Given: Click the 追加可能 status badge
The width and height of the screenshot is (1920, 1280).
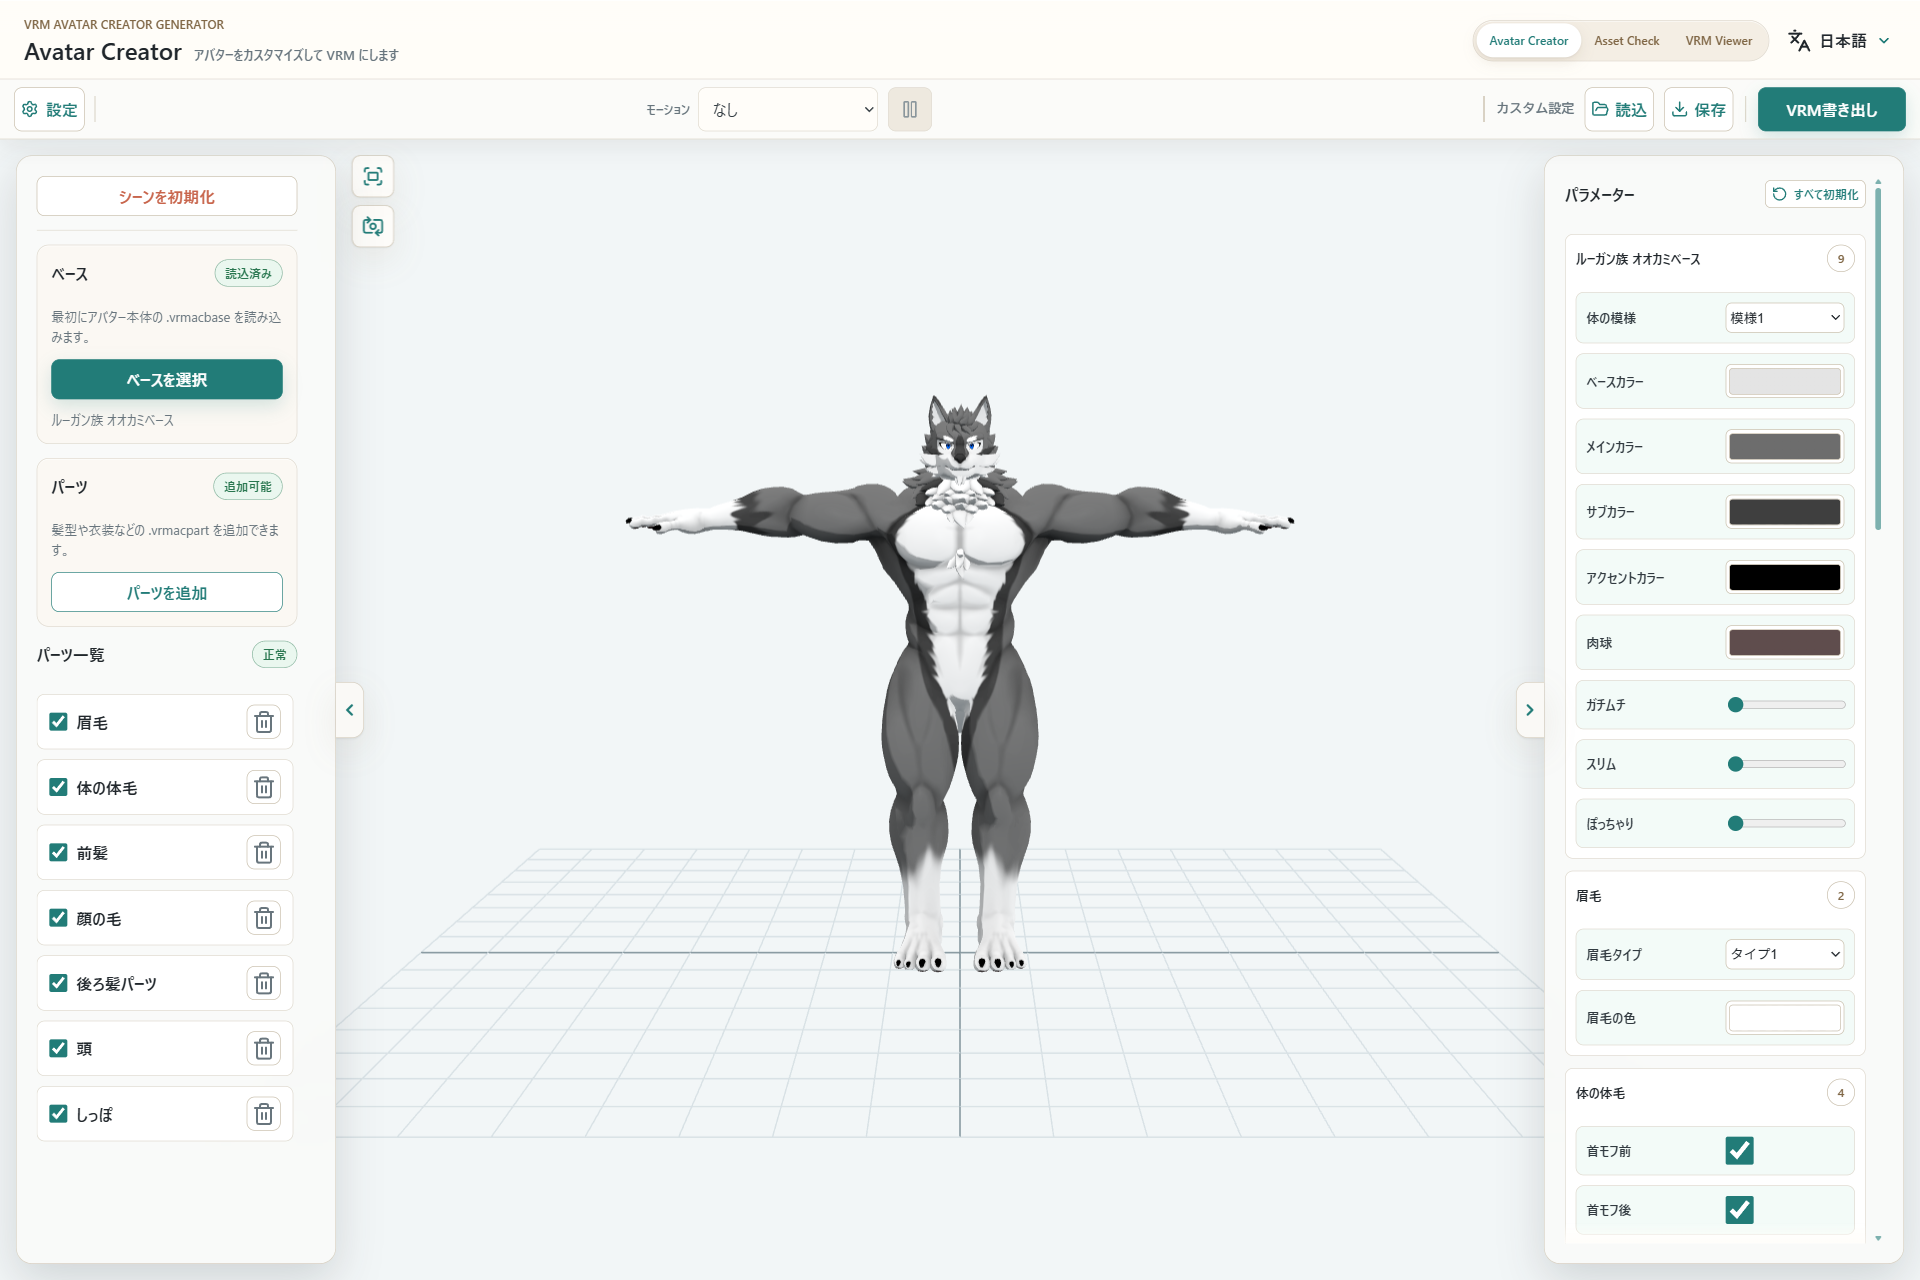Looking at the screenshot, I should [x=248, y=486].
